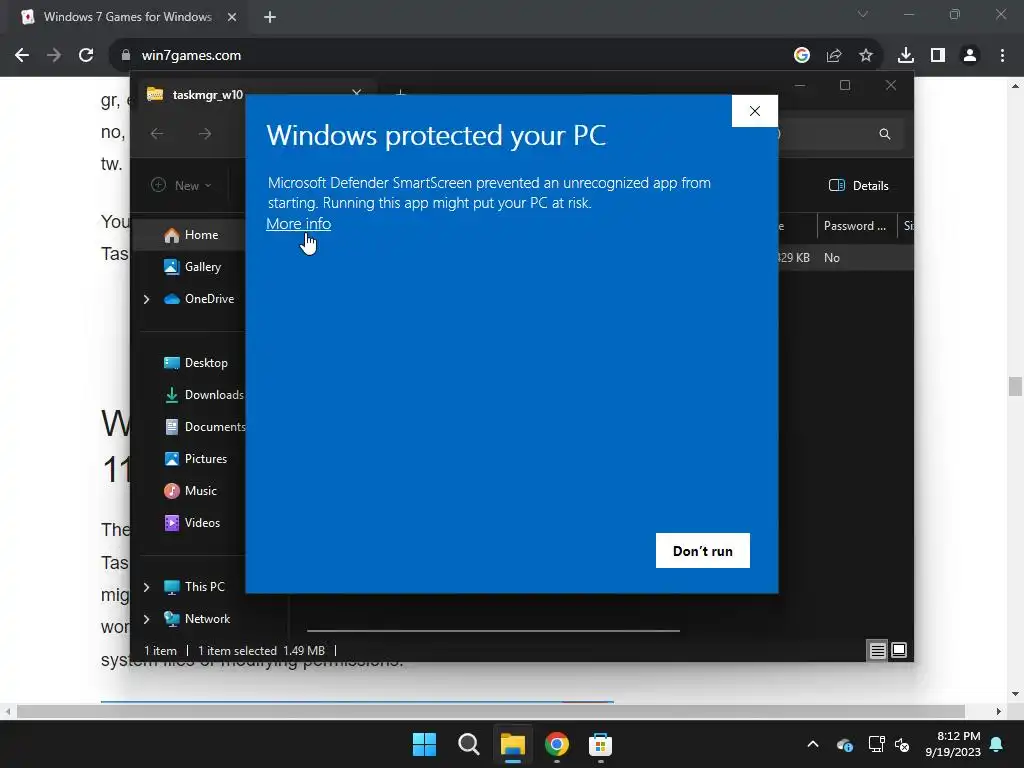Select the Windows 7 Games for Windows tab
This screenshot has height=768, width=1024.
tap(128, 17)
